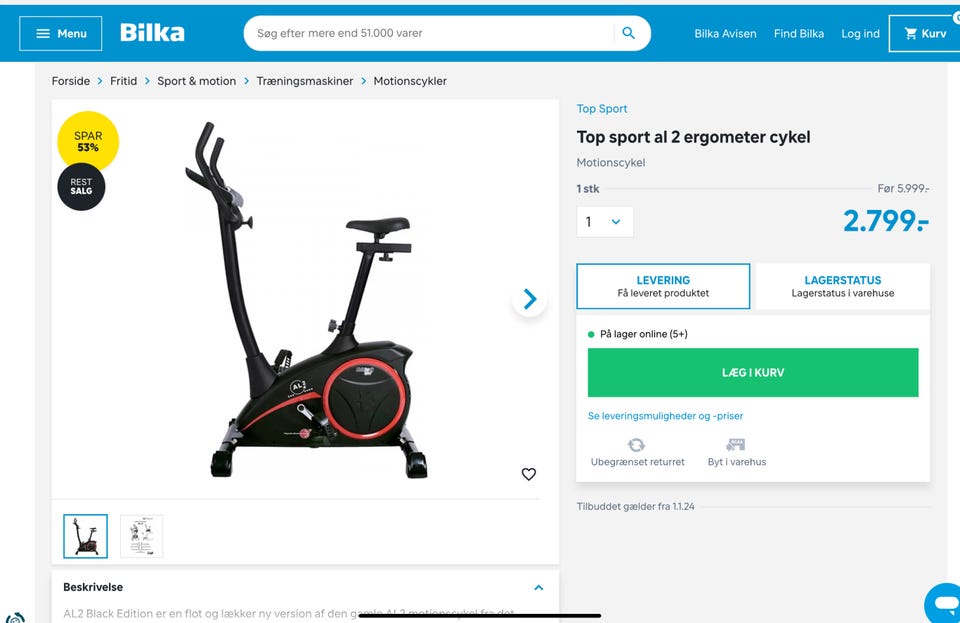
Task: Add product to favorites with heart icon
Action: 528,474
